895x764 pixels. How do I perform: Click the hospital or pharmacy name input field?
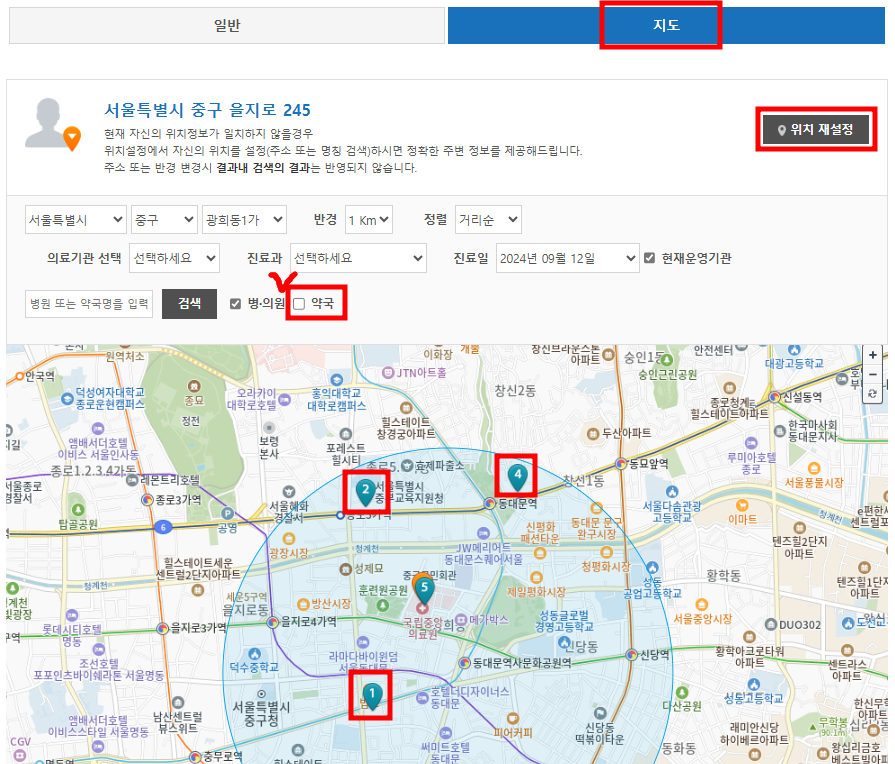point(89,304)
